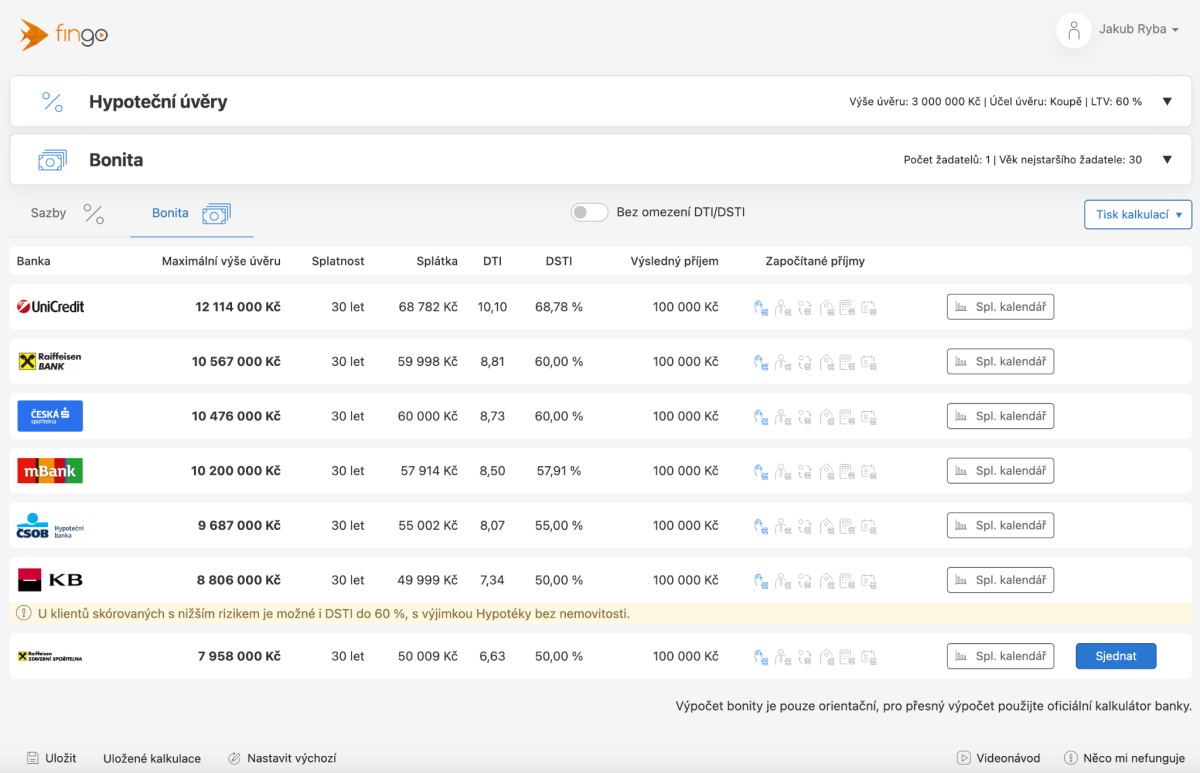Select the Bonita tab
This screenshot has width=1200, height=773.
[x=191, y=213]
